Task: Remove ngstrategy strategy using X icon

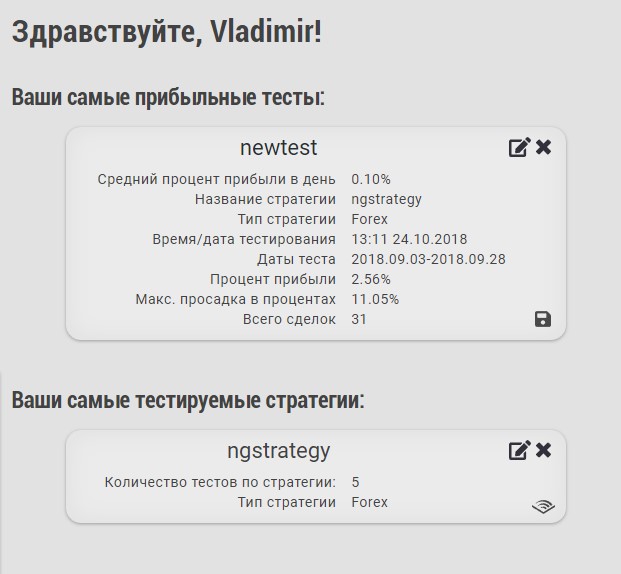Action: (544, 450)
